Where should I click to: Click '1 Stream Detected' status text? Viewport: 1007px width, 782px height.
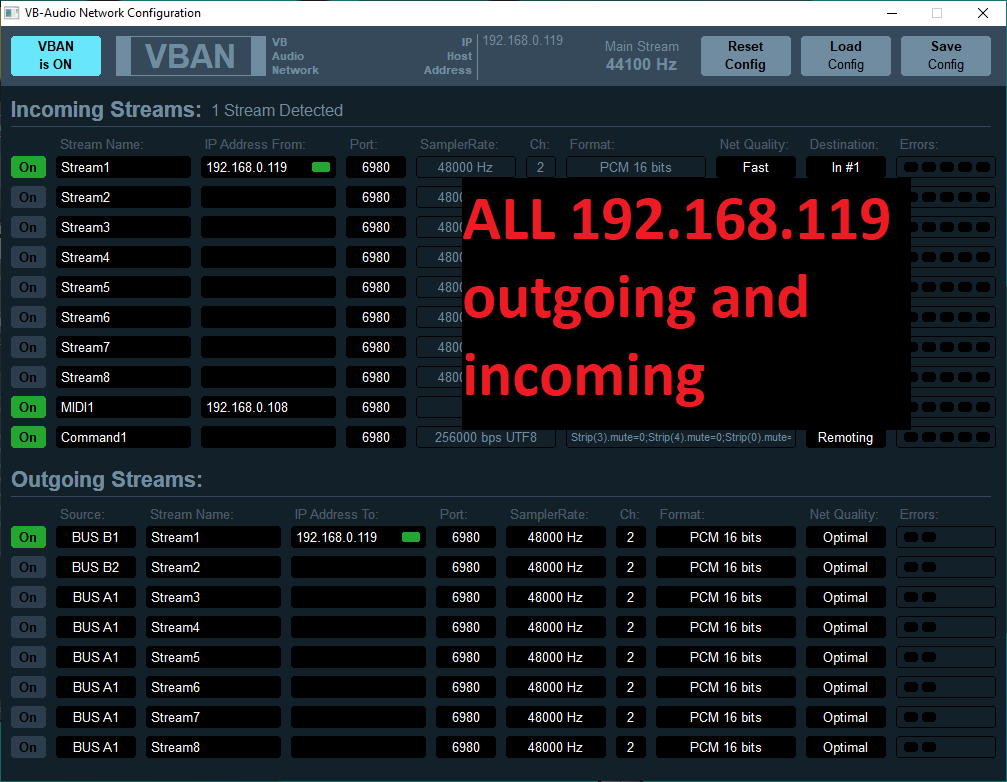(277, 110)
